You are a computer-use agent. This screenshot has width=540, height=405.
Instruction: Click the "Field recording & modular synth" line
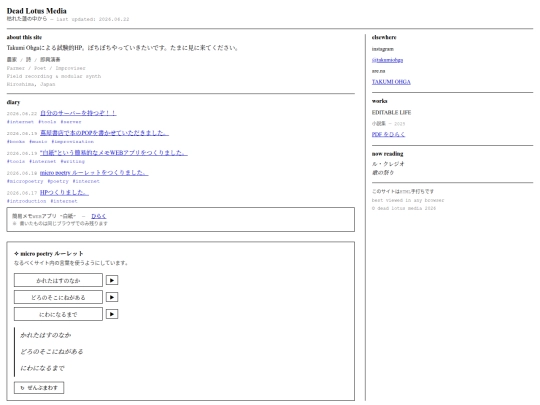54,76
